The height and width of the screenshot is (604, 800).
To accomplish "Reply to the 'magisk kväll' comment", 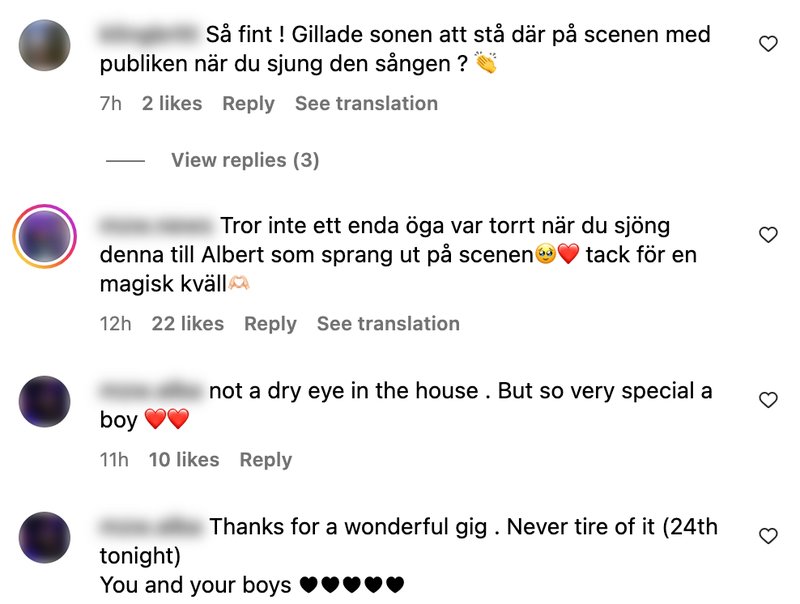I will pyautogui.click(x=270, y=324).
